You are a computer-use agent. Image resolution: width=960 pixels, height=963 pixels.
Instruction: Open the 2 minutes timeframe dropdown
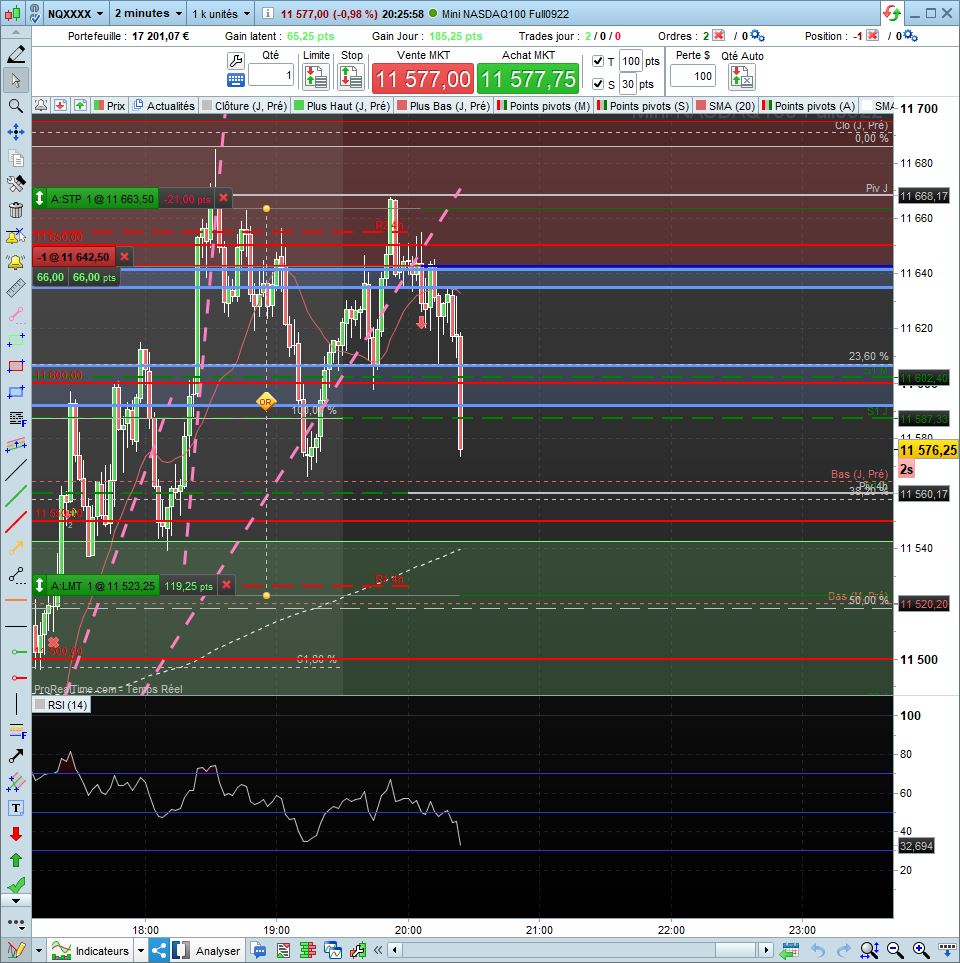point(148,14)
